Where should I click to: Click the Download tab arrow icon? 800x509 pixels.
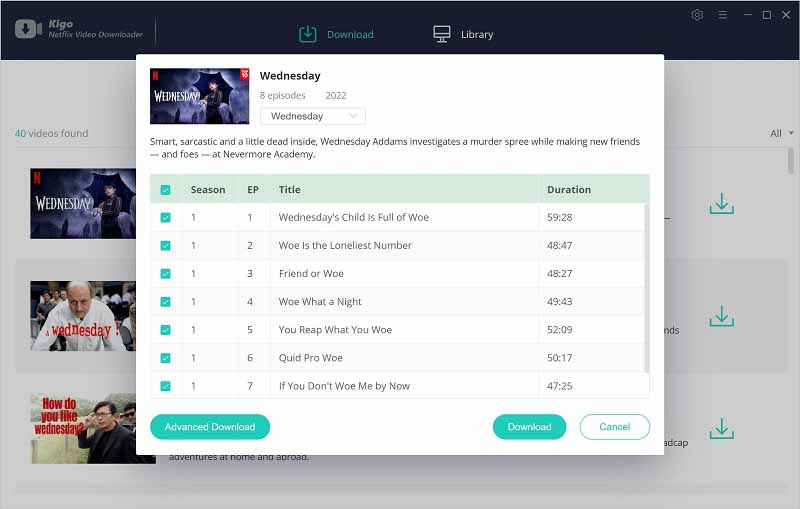coord(308,34)
